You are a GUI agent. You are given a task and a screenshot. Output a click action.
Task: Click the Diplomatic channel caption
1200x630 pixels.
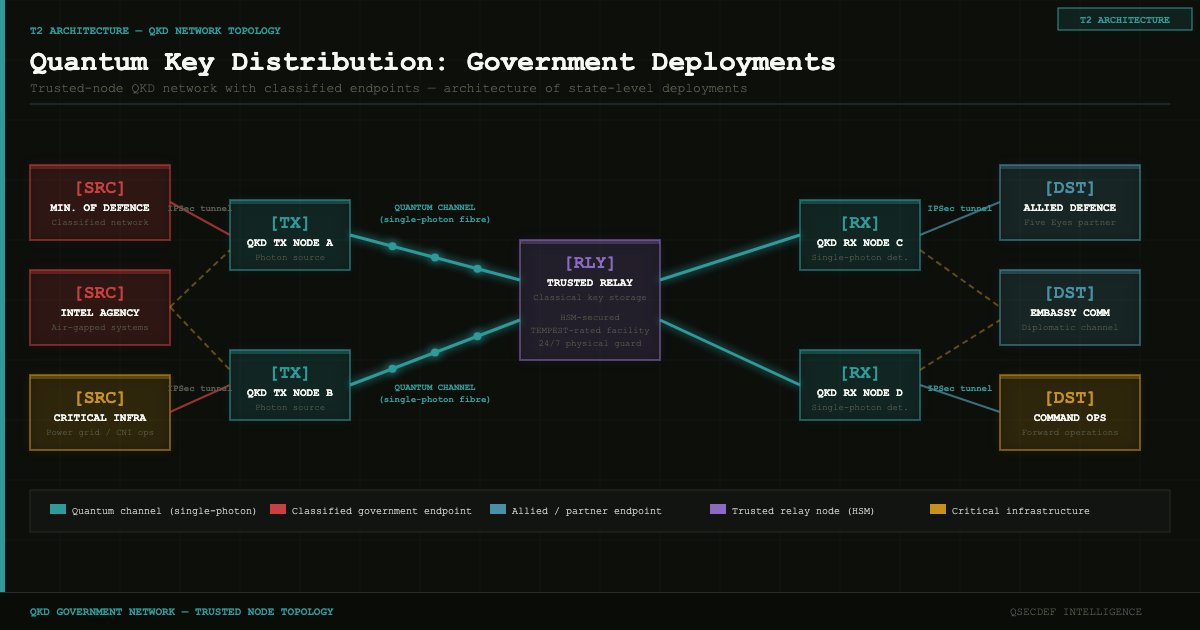(x=1070, y=327)
